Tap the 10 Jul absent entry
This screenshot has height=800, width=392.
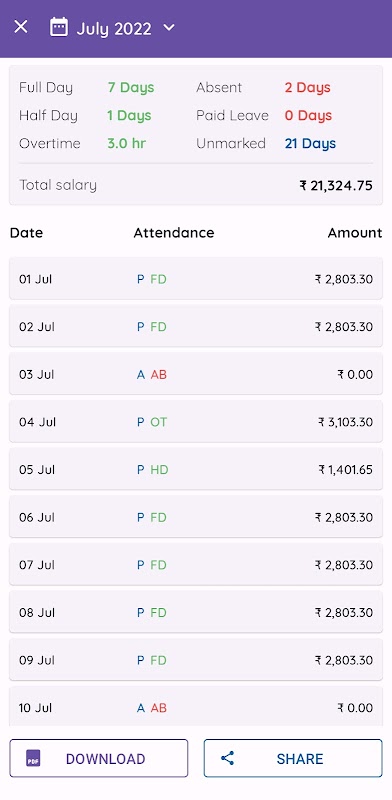196,707
